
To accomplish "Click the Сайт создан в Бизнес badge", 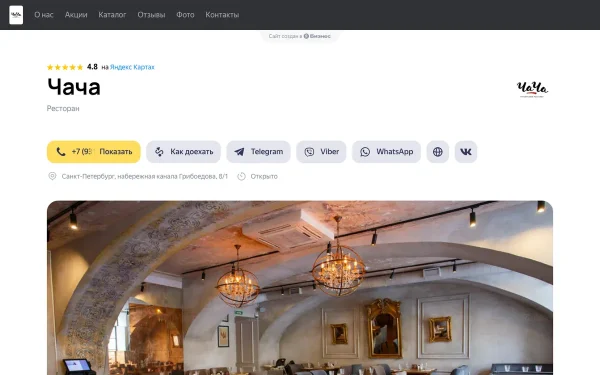I will [300, 36].
